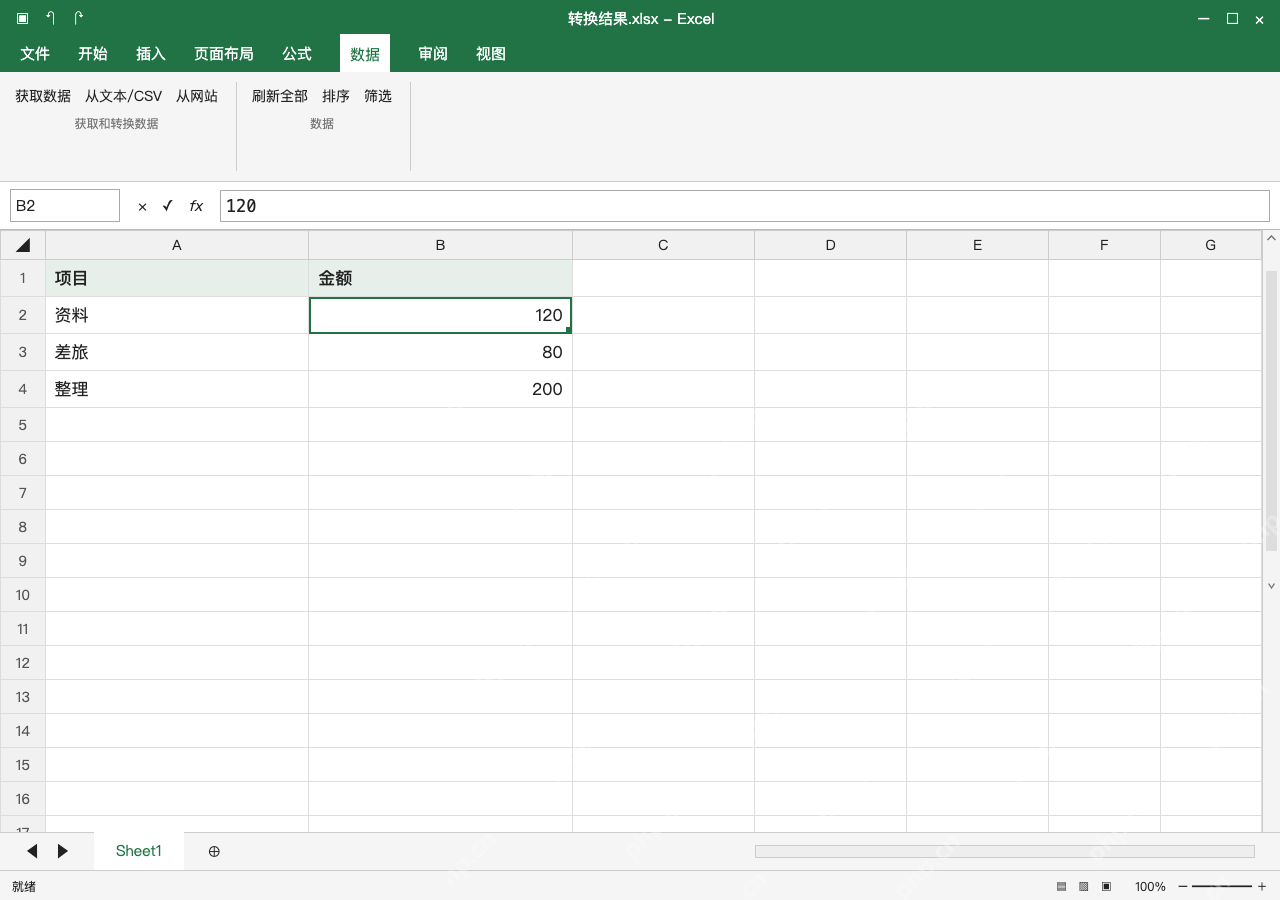This screenshot has height=900, width=1280.
Task: Click the 100% zoom level text
Action: point(1150,886)
